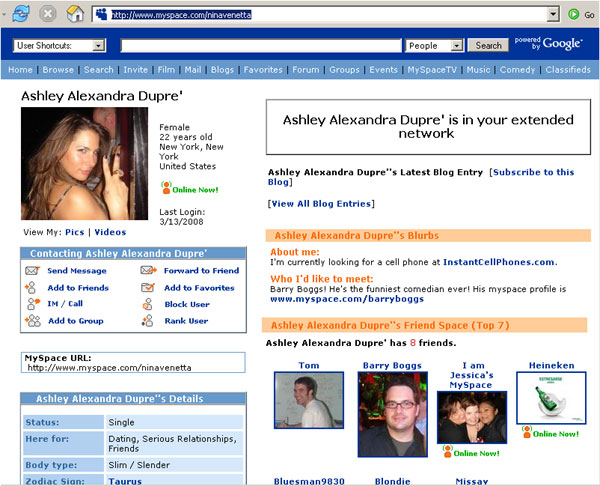Screen dimensions: 600x486
Task: Open the Comedy navigation item
Action: click(x=517, y=70)
